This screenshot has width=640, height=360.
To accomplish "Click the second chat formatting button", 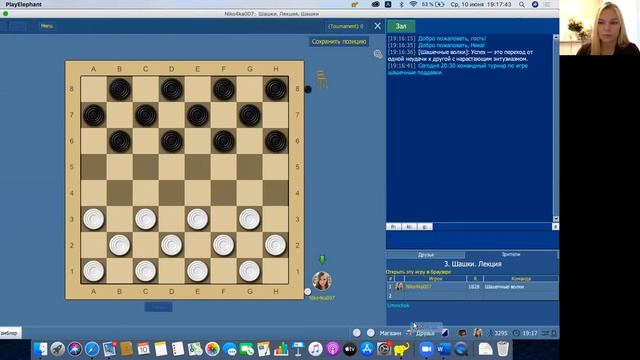I will click(x=409, y=227).
